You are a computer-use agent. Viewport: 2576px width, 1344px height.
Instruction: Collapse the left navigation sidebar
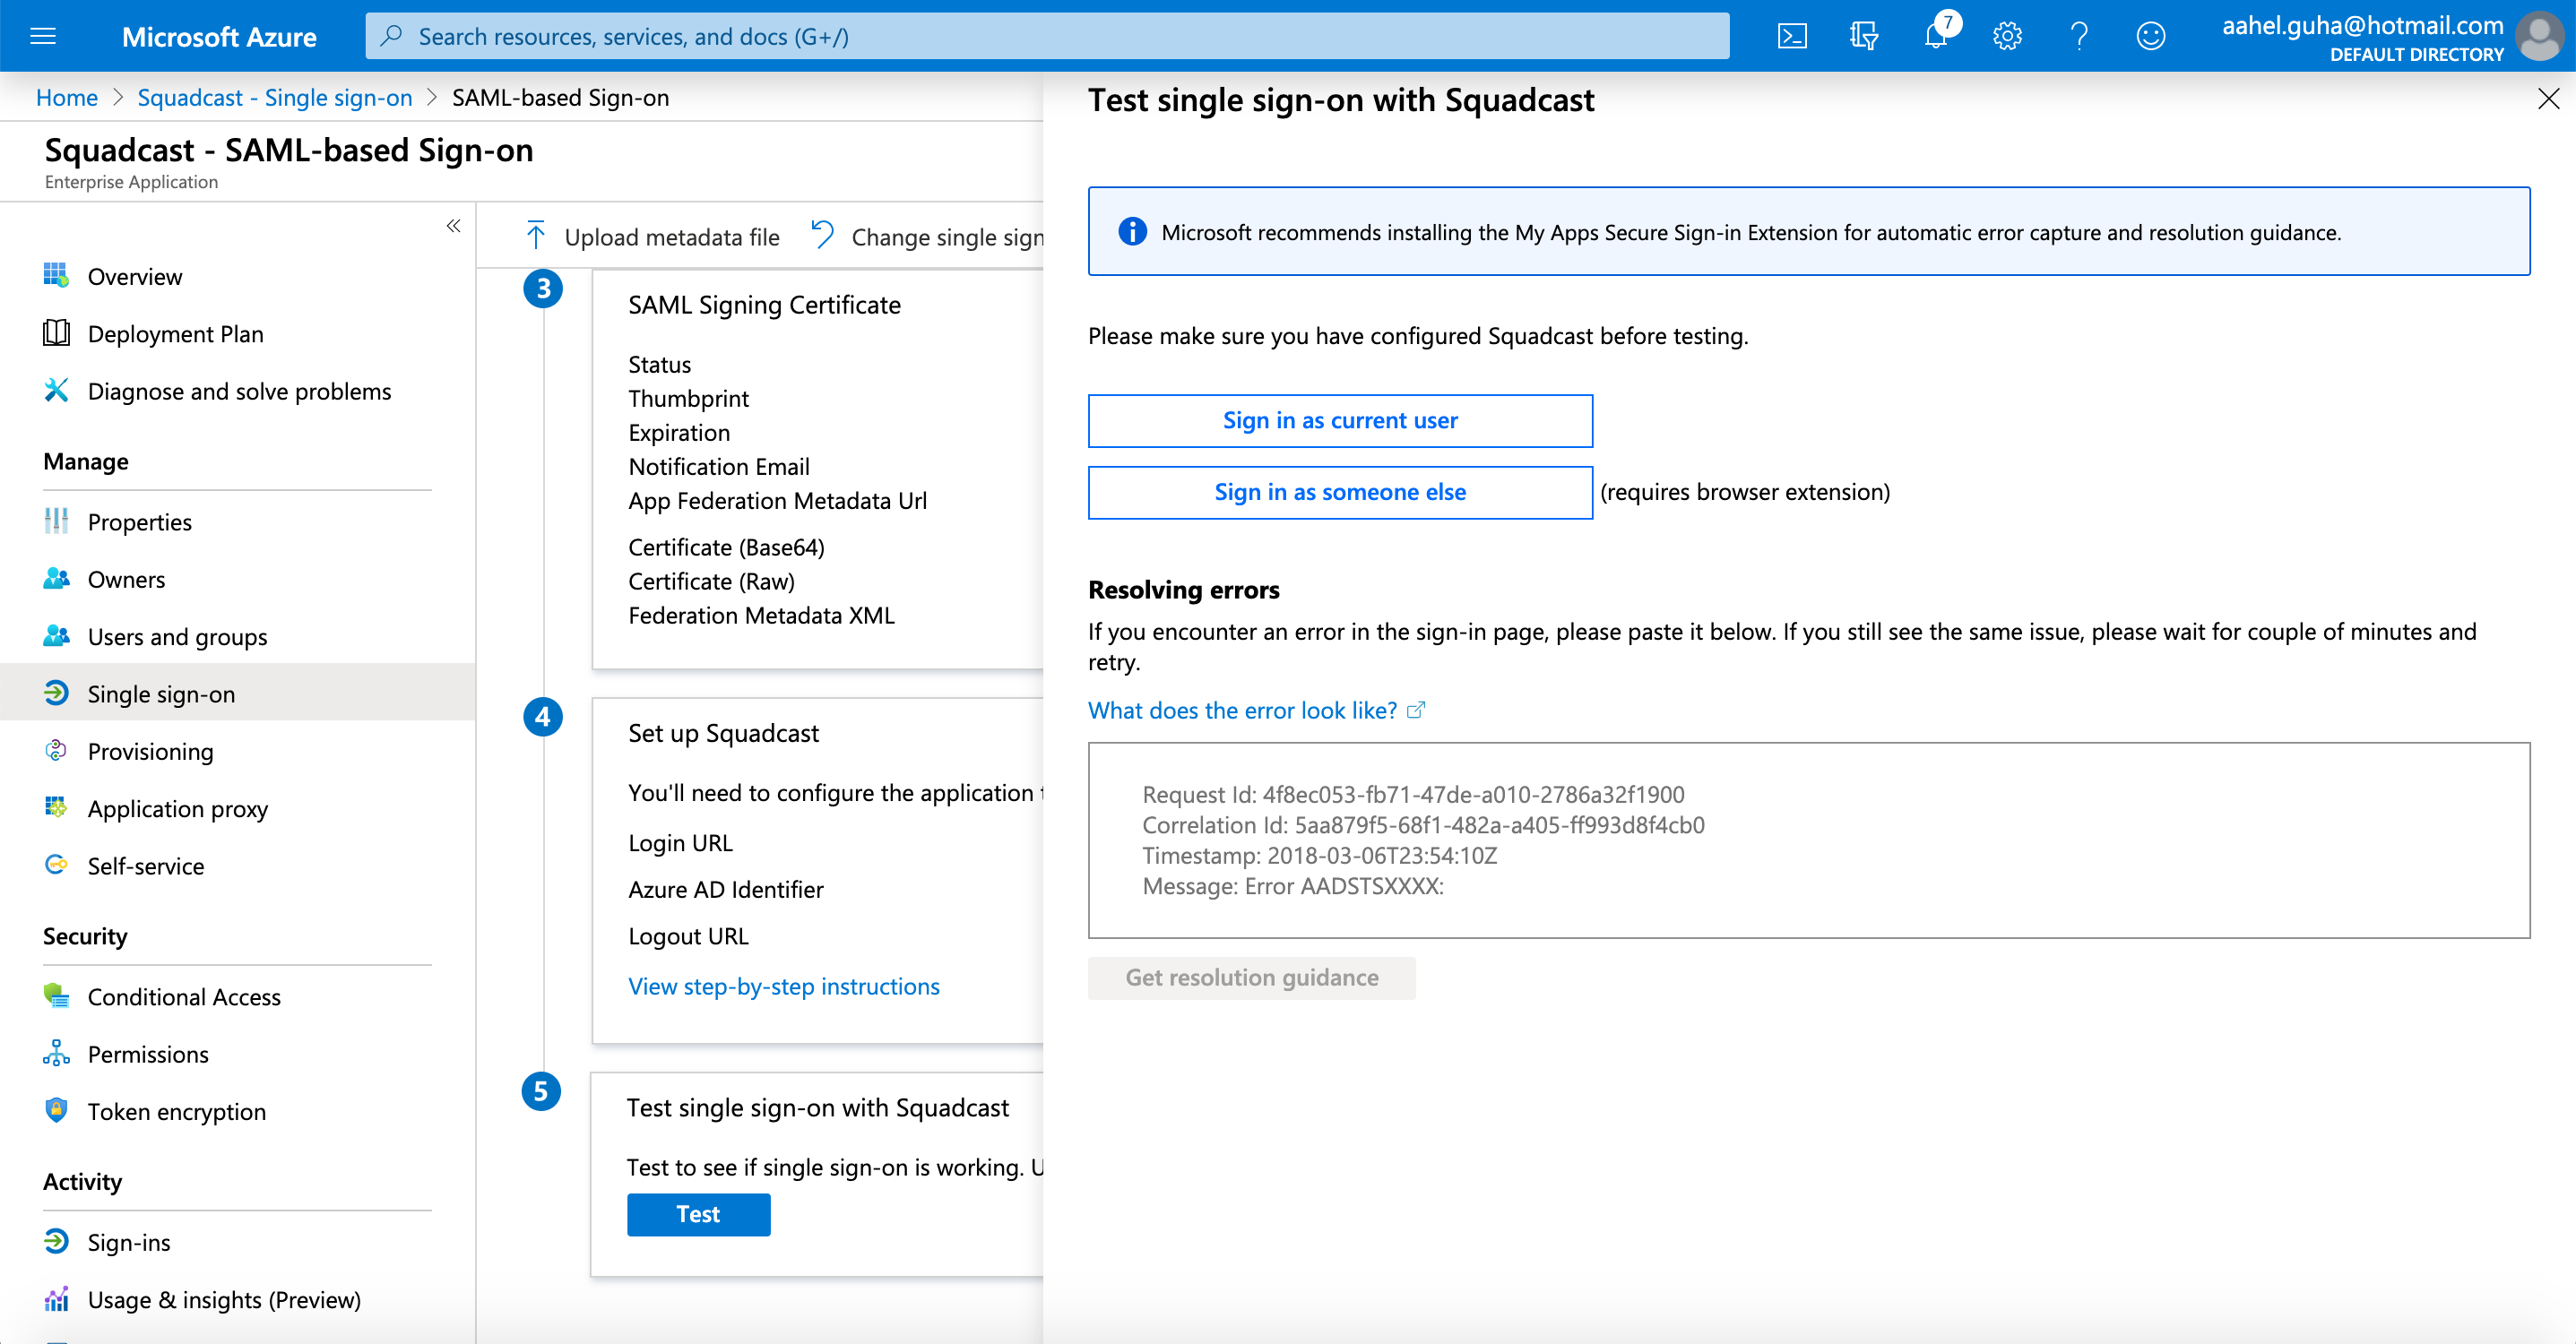(453, 226)
